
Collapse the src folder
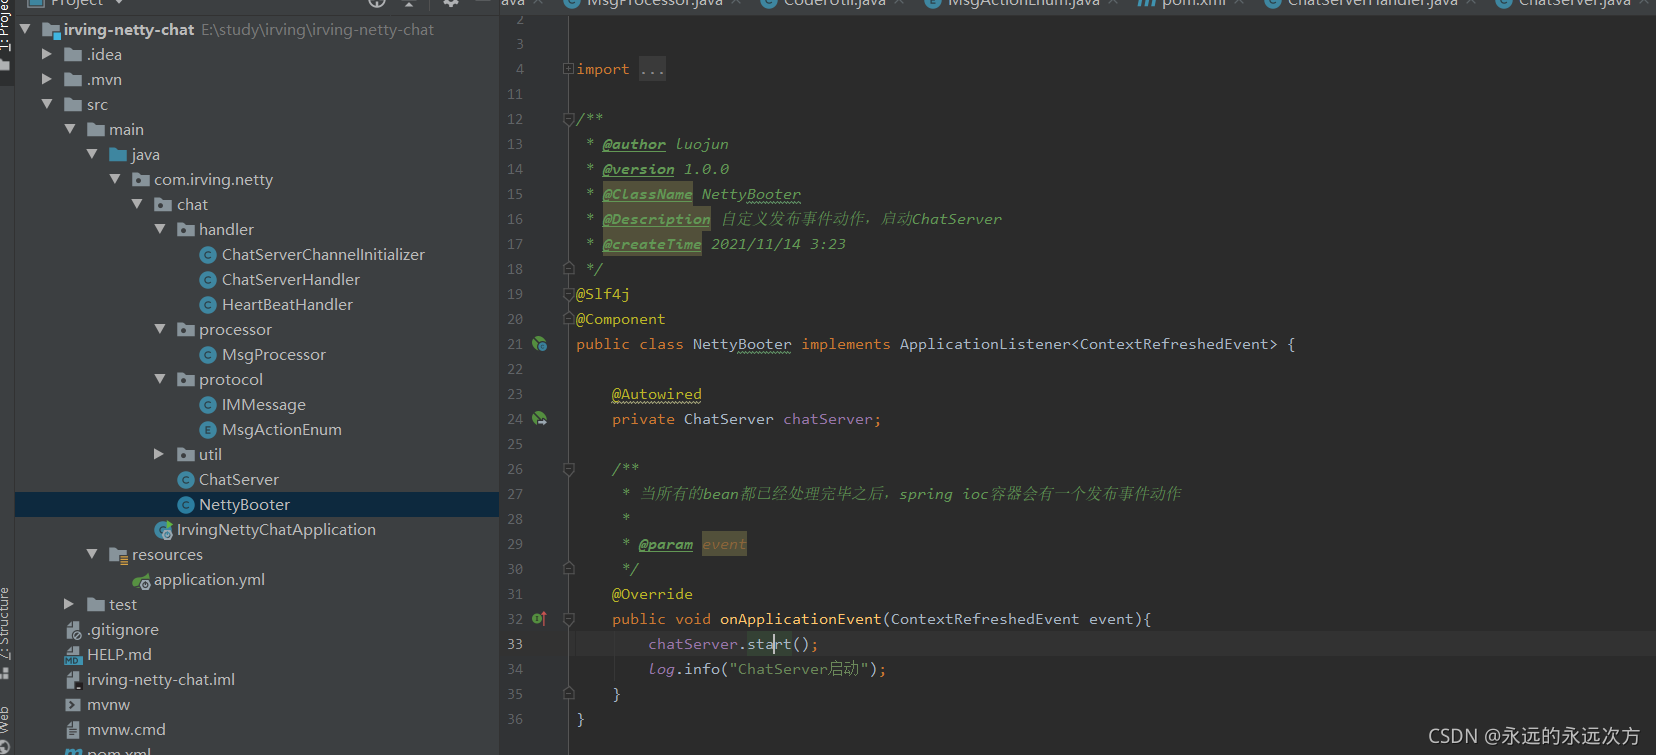pos(47,104)
